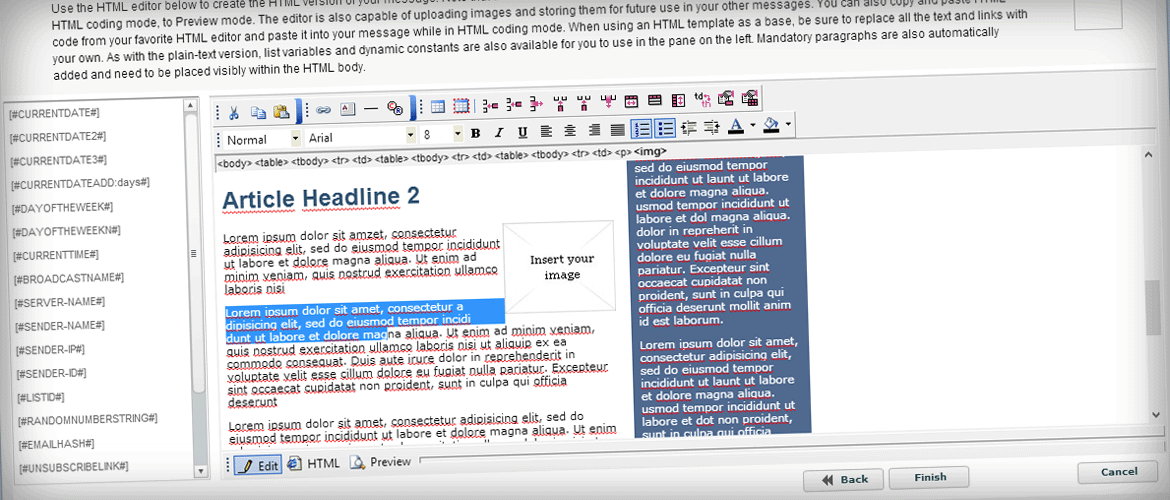The height and width of the screenshot is (500, 1170).
Task: Open the Arial font dropdown
Action: pyautogui.click(x=410, y=138)
